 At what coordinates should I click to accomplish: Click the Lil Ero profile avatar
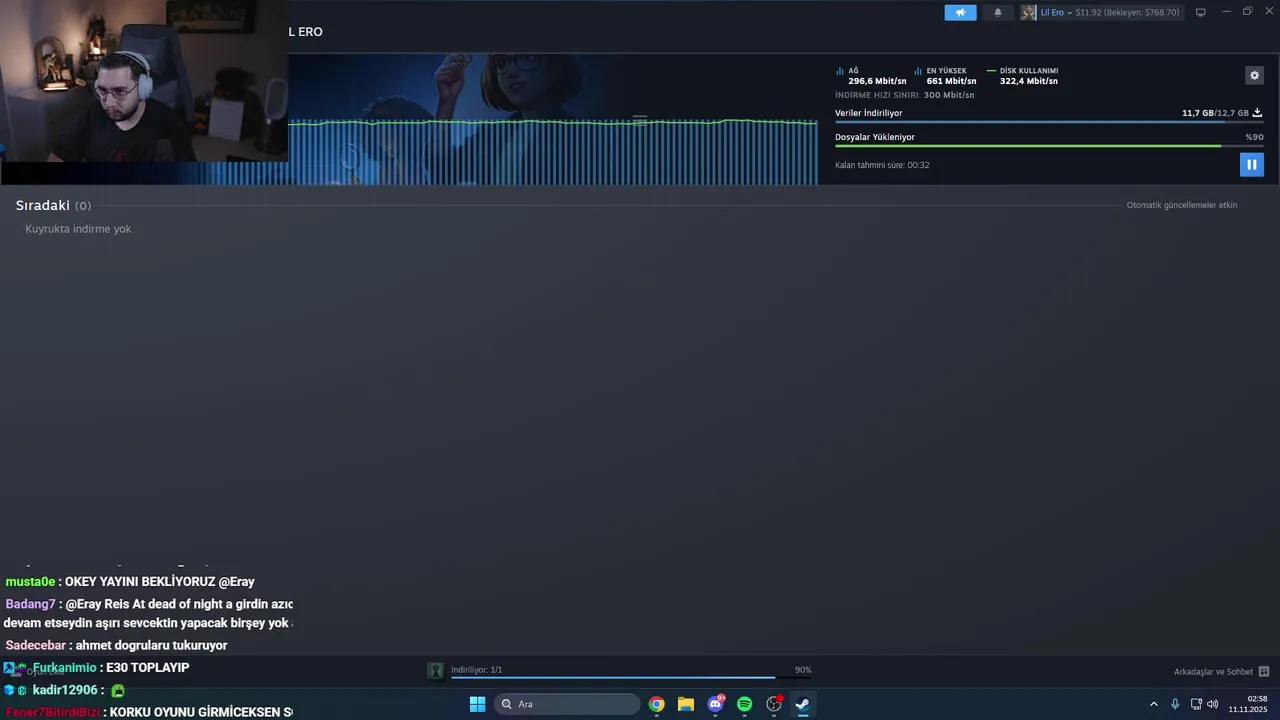(x=1028, y=12)
